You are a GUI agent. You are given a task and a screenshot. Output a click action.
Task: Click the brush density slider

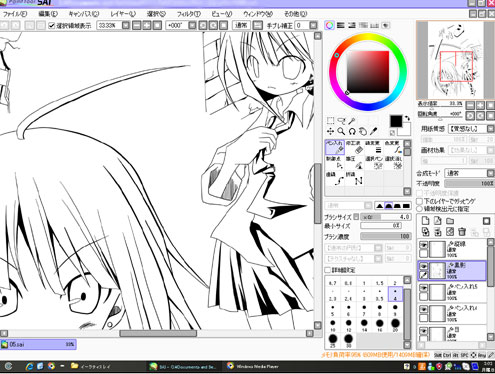[x=385, y=236]
